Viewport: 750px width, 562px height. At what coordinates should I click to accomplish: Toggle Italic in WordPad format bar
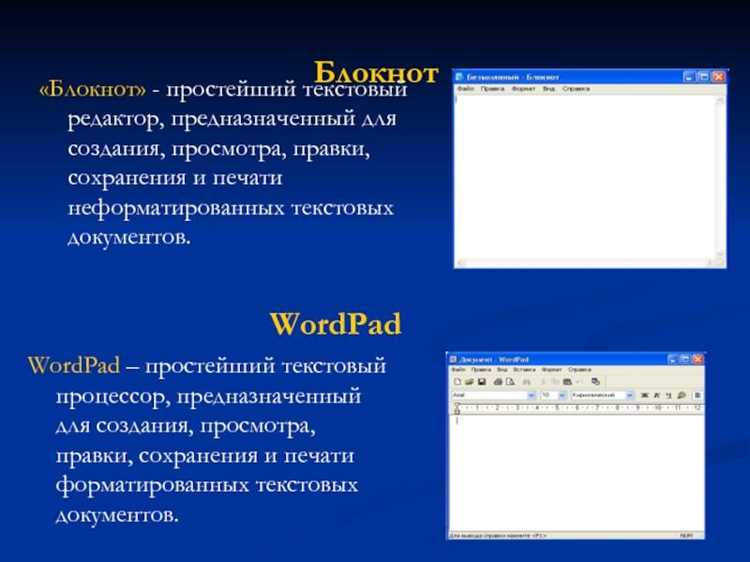click(657, 396)
